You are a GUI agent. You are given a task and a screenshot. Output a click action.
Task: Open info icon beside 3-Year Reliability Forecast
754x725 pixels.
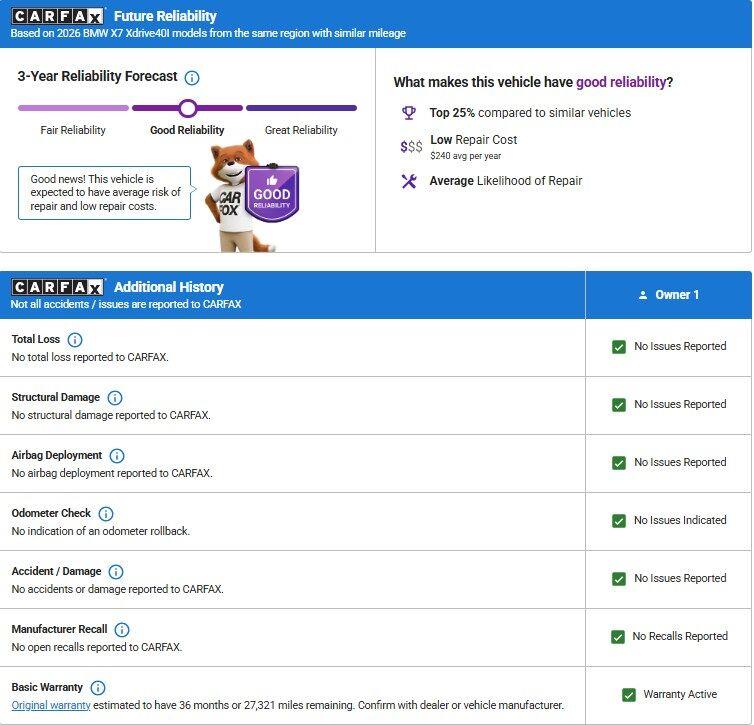[x=192, y=77]
